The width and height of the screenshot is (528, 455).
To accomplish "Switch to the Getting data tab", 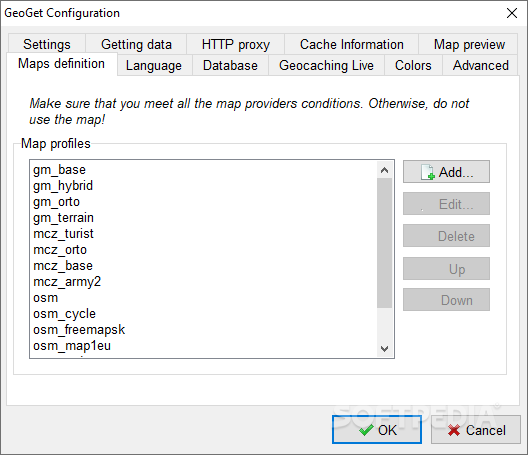I will pyautogui.click(x=136, y=44).
